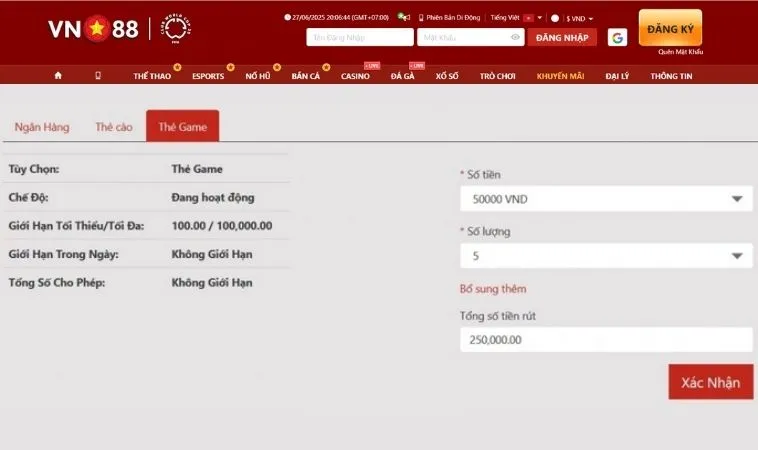Expand the Số lượng quantity dropdown
The image size is (758, 450).
(x=606, y=256)
